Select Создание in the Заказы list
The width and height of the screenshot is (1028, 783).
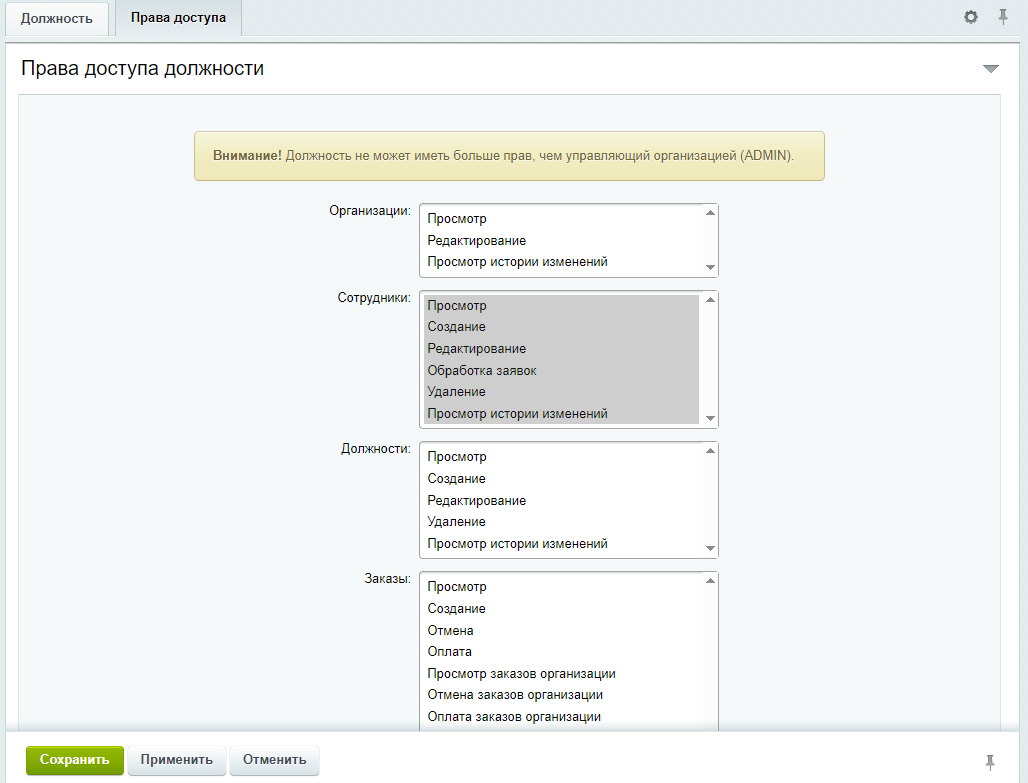561,609
